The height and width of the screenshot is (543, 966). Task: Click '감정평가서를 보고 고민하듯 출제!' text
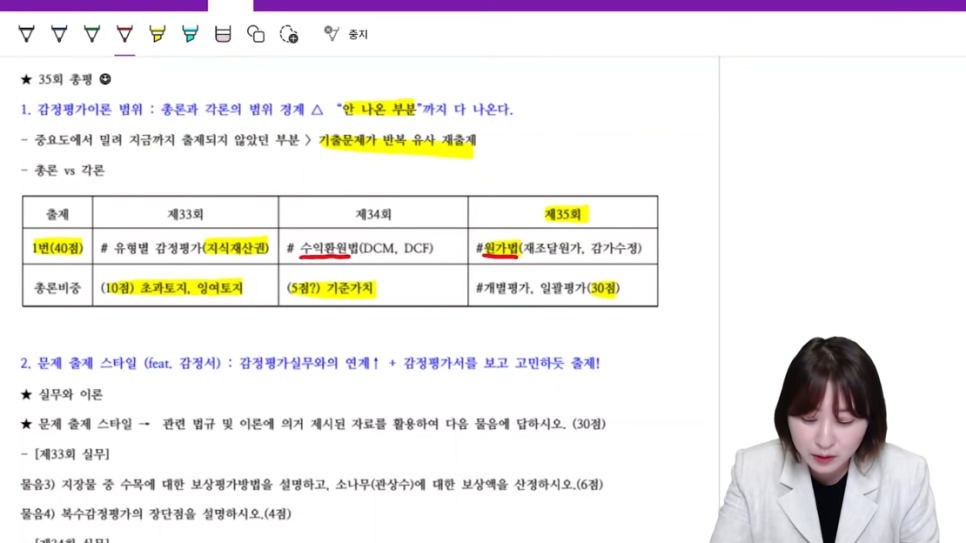(501, 363)
